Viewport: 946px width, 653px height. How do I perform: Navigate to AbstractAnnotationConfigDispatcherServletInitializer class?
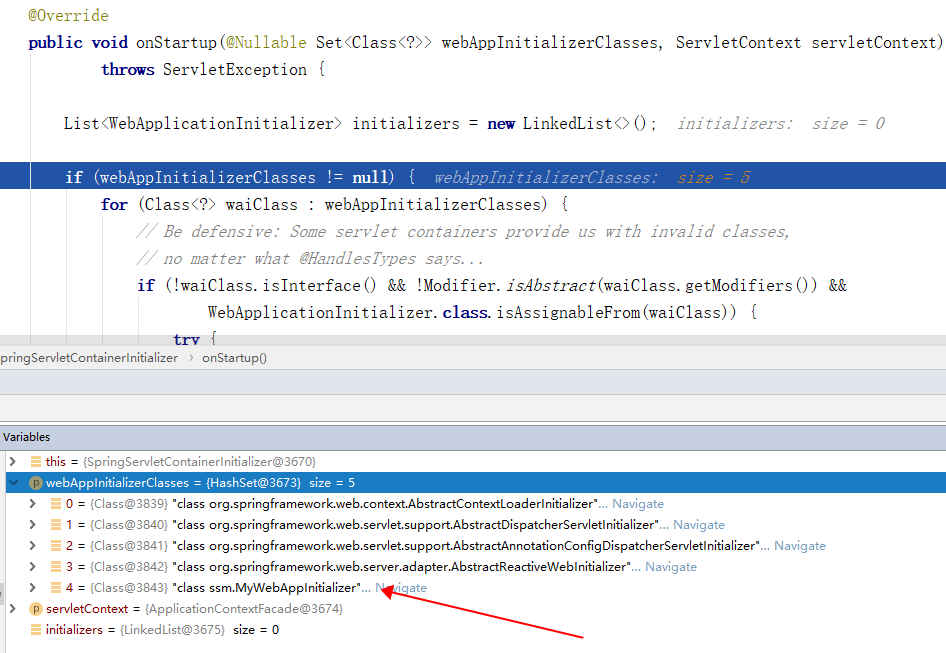pyautogui.click(x=799, y=546)
